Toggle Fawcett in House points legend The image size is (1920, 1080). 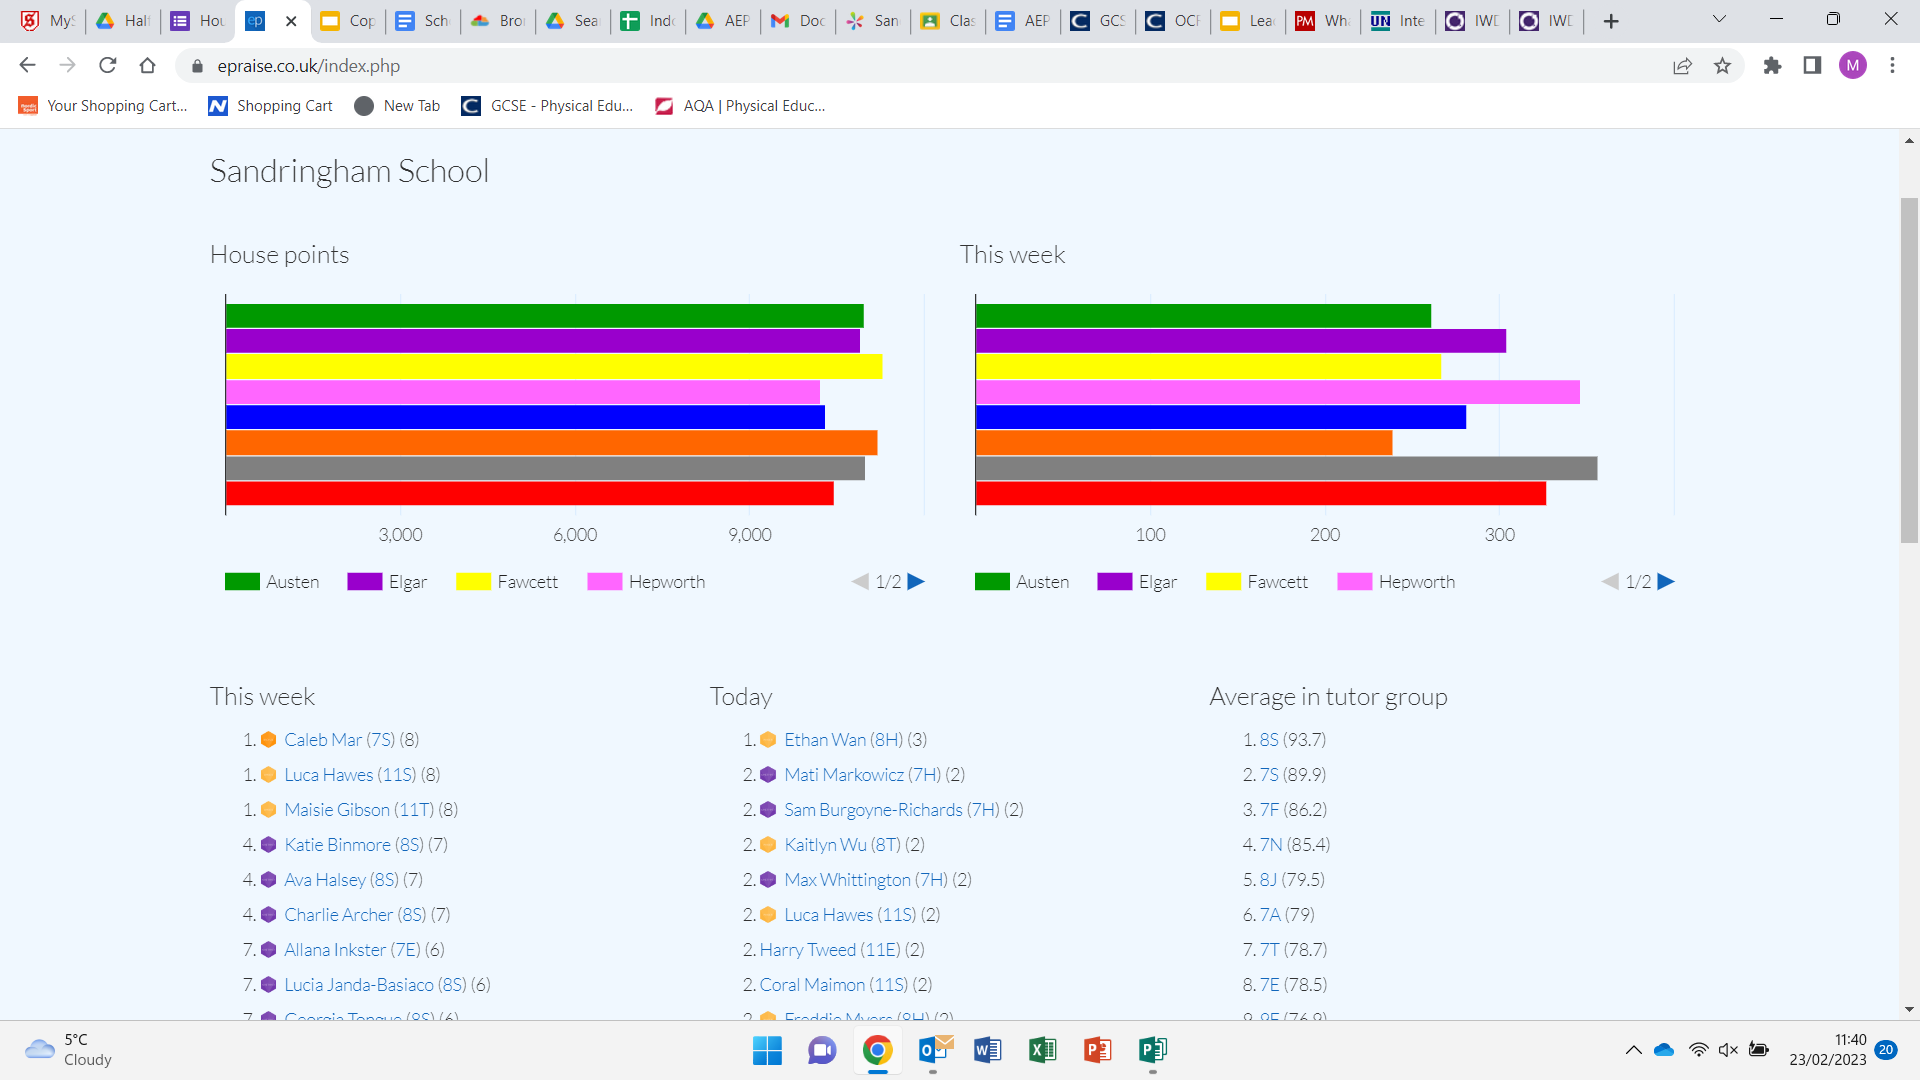[x=507, y=582]
